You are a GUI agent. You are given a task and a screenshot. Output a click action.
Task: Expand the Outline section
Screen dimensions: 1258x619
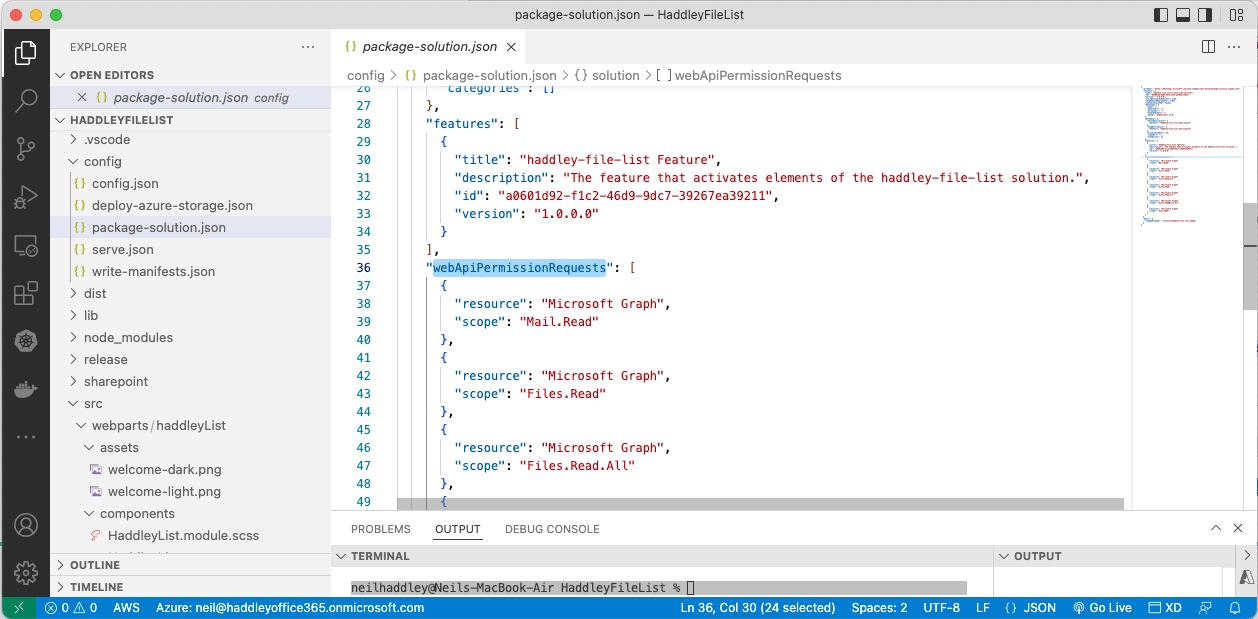[x=95, y=565]
